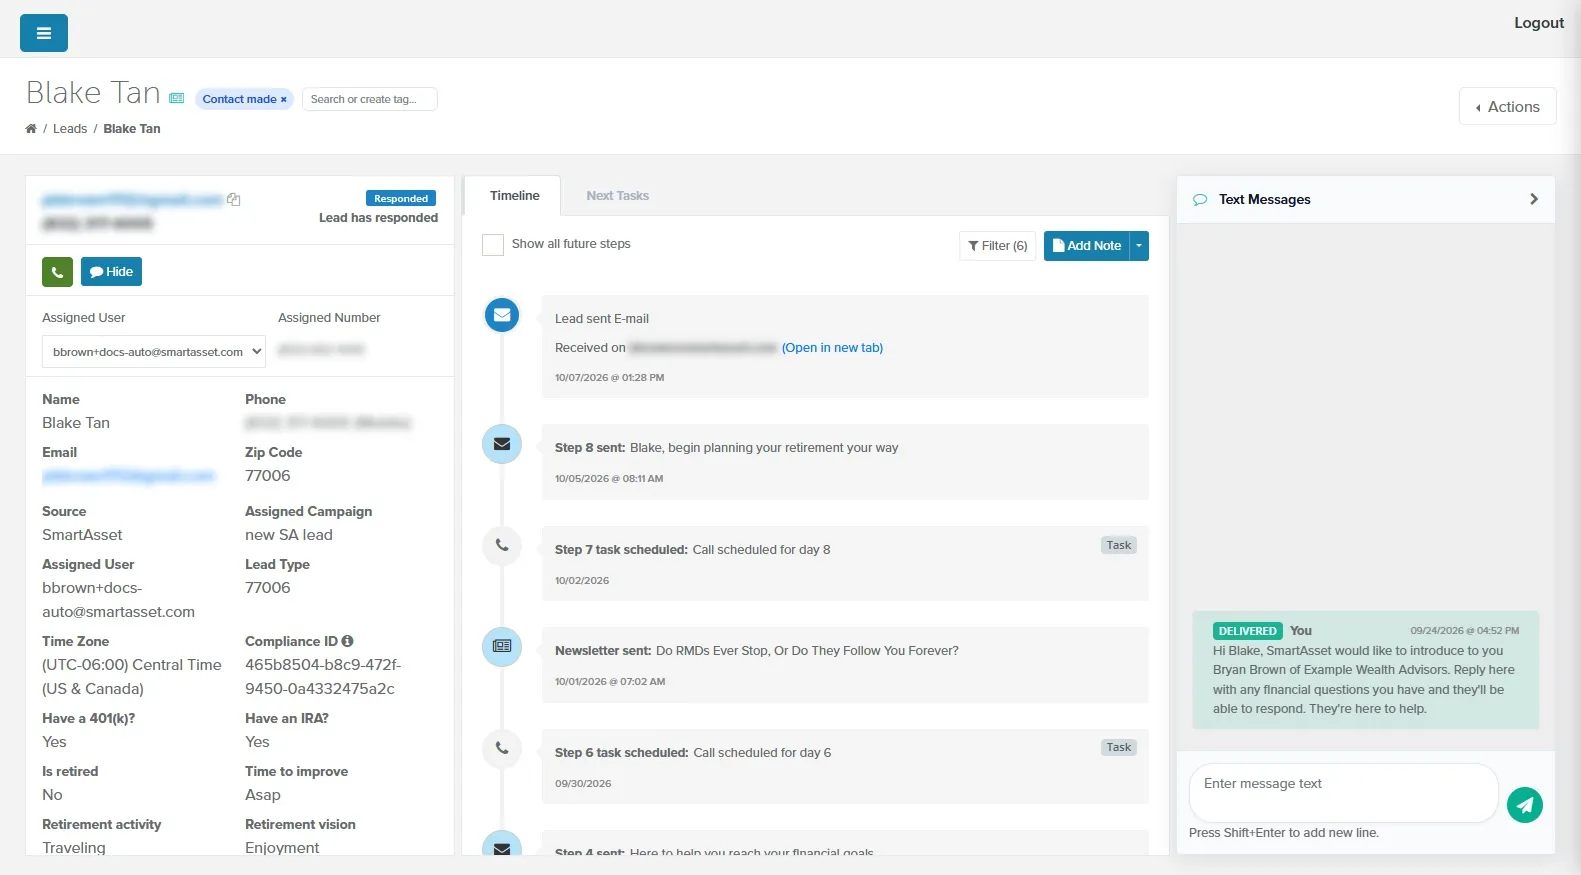The image size is (1581, 875).
Task: Click the Newsletter sent timeline icon
Action: (502, 647)
